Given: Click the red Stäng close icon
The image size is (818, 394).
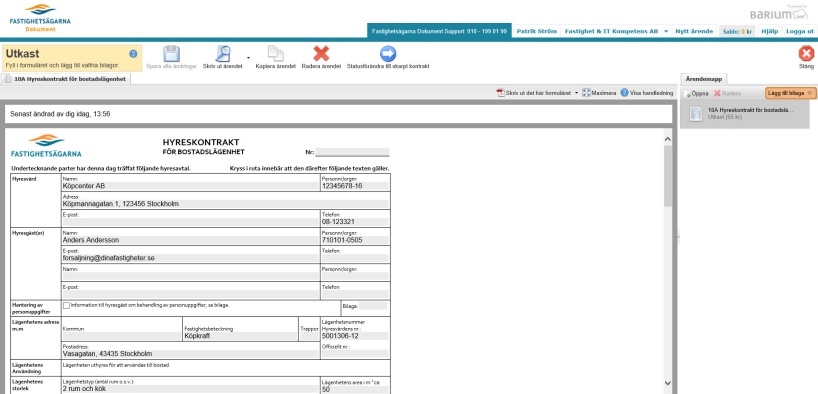Looking at the screenshot, I should 806,53.
